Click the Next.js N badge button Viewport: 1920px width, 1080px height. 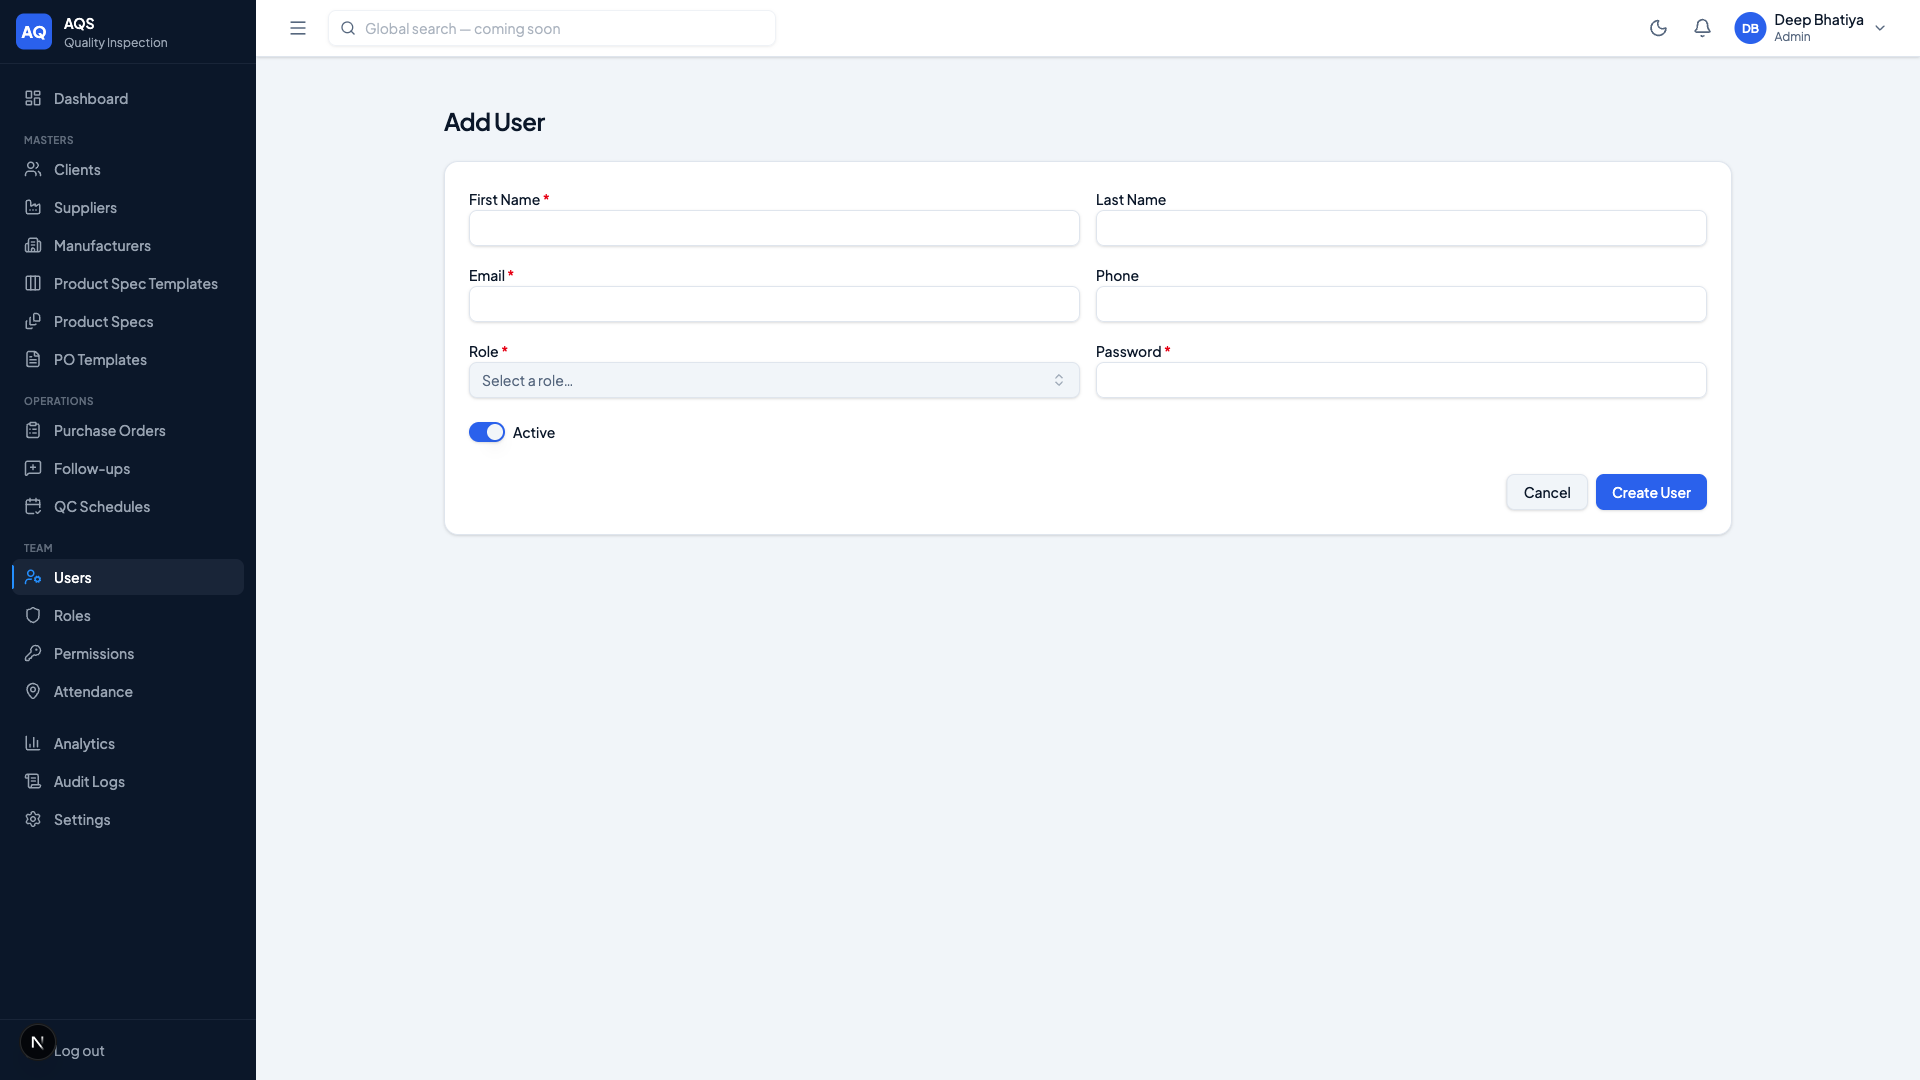point(38,1042)
